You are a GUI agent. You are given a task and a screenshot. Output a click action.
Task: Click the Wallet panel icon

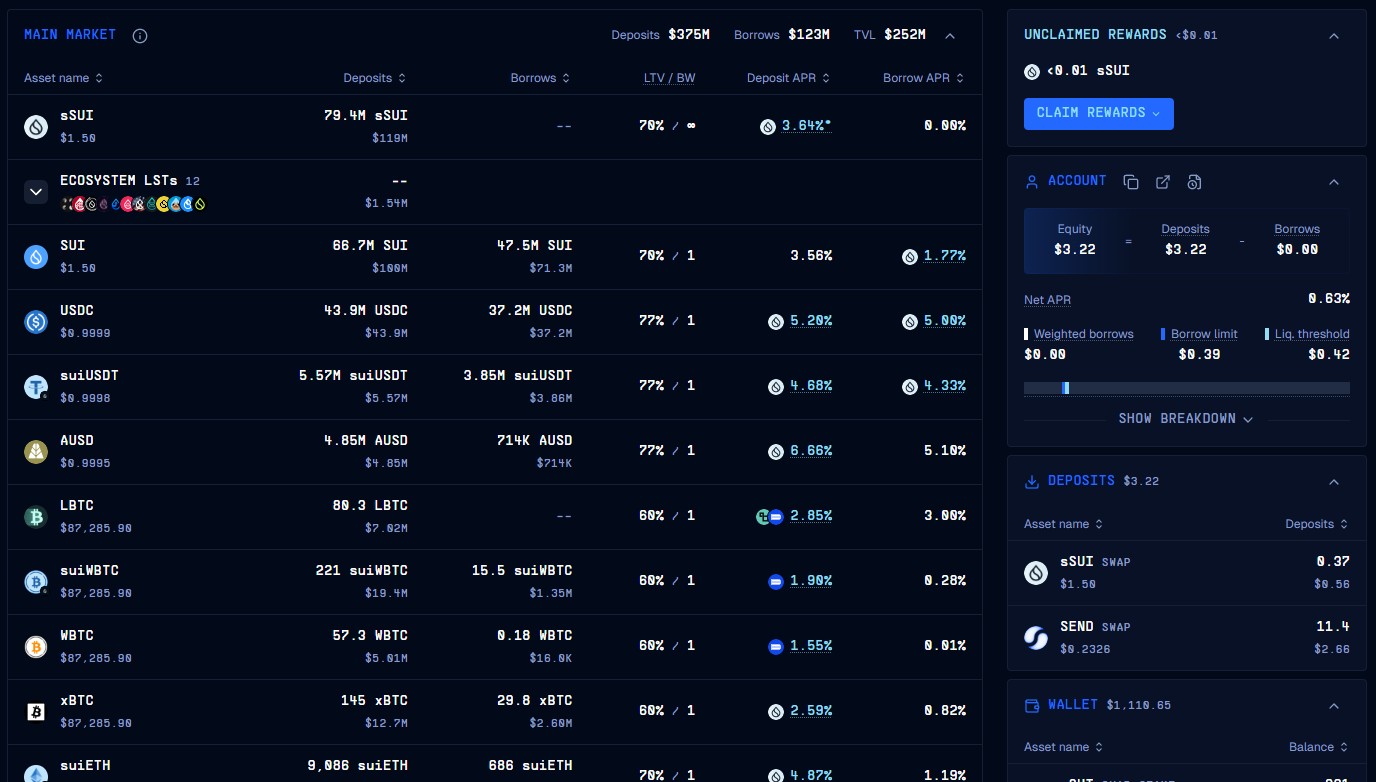pyautogui.click(x=1032, y=705)
